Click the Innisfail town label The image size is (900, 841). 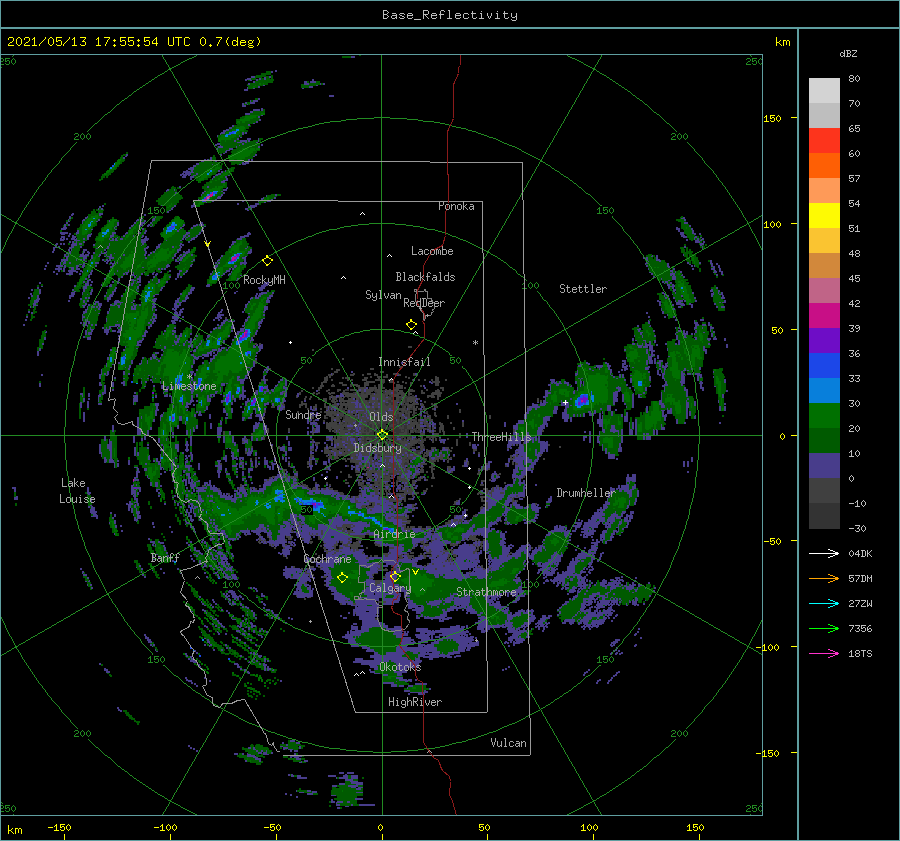point(404,362)
